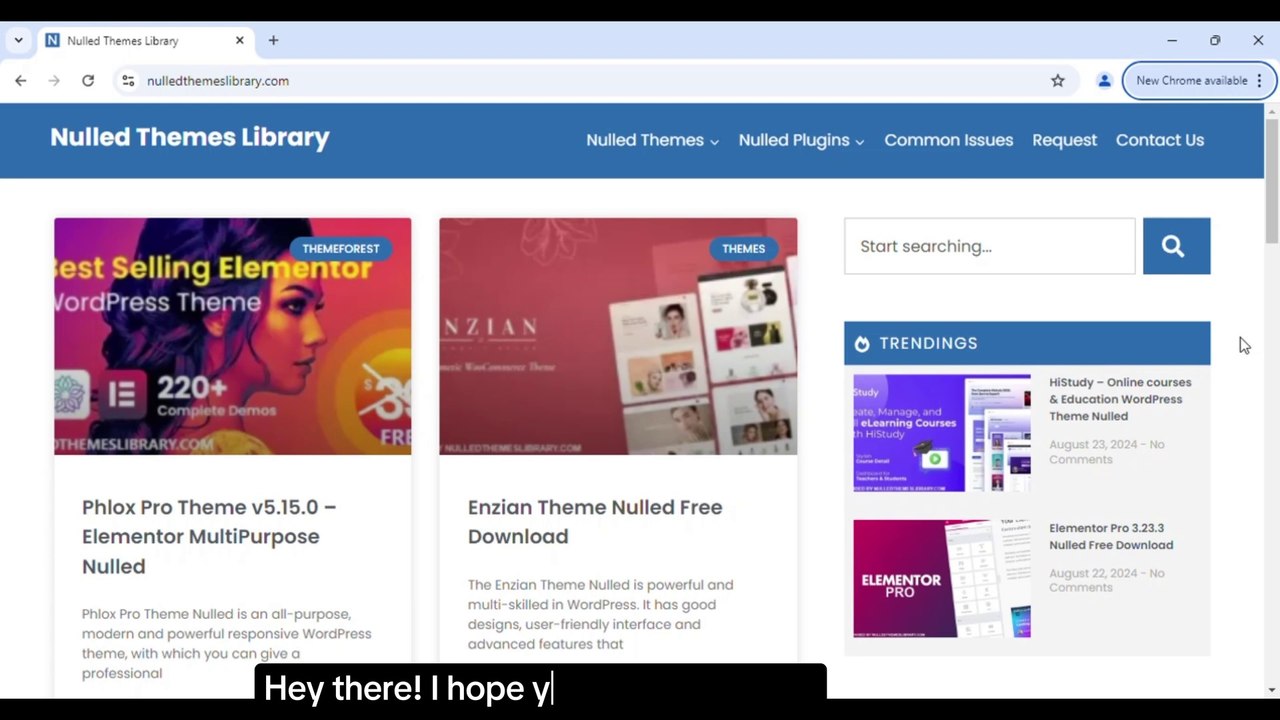
Task: Click the Nulled Themes Library tab favicon
Action: click(x=52, y=41)
